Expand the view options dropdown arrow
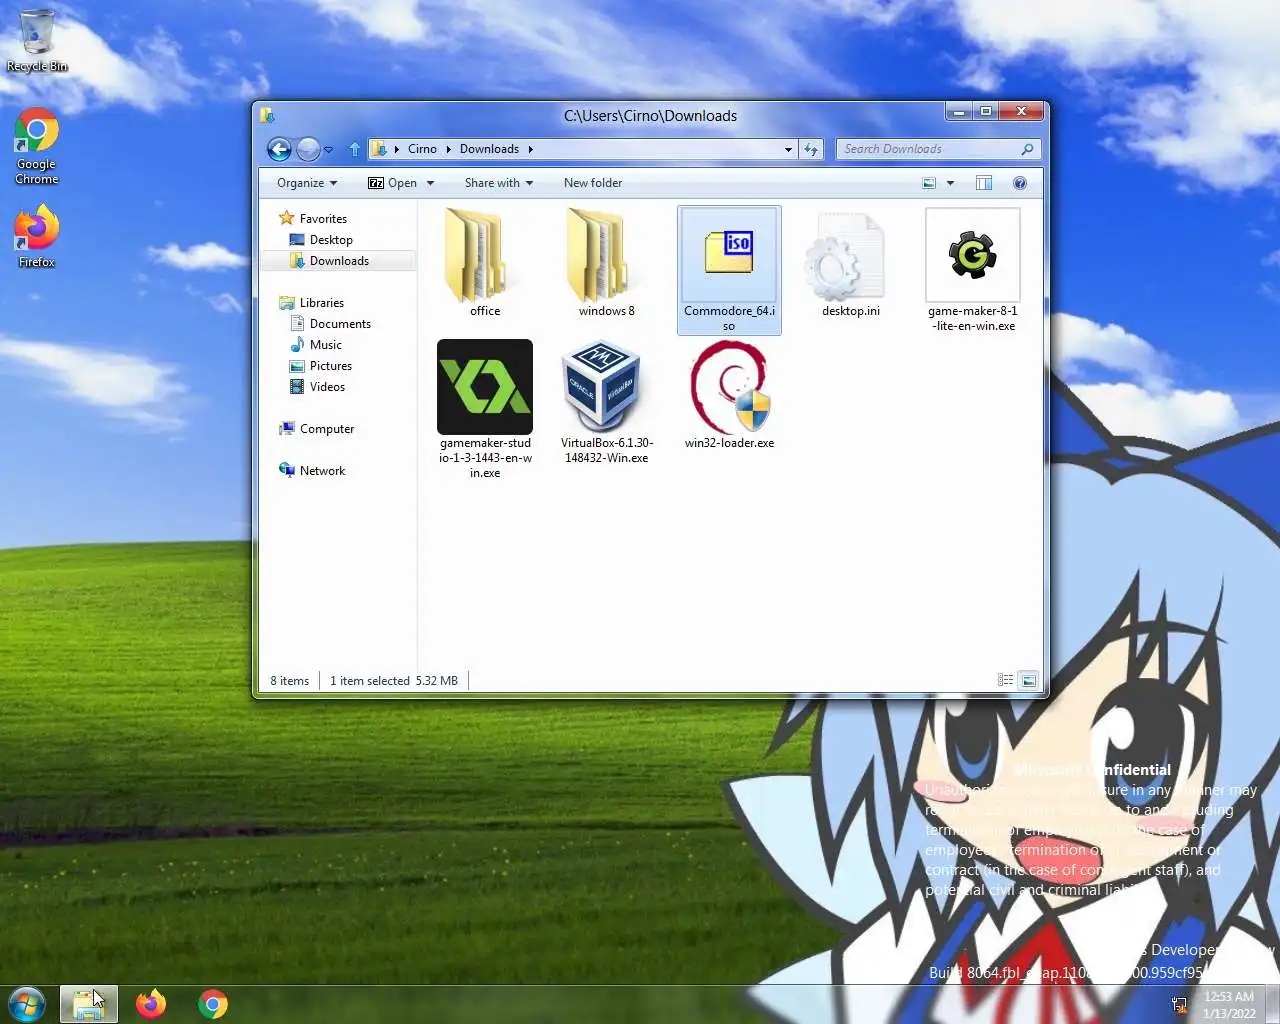Screen dimensions: 1280x1024 coord(950,183)
